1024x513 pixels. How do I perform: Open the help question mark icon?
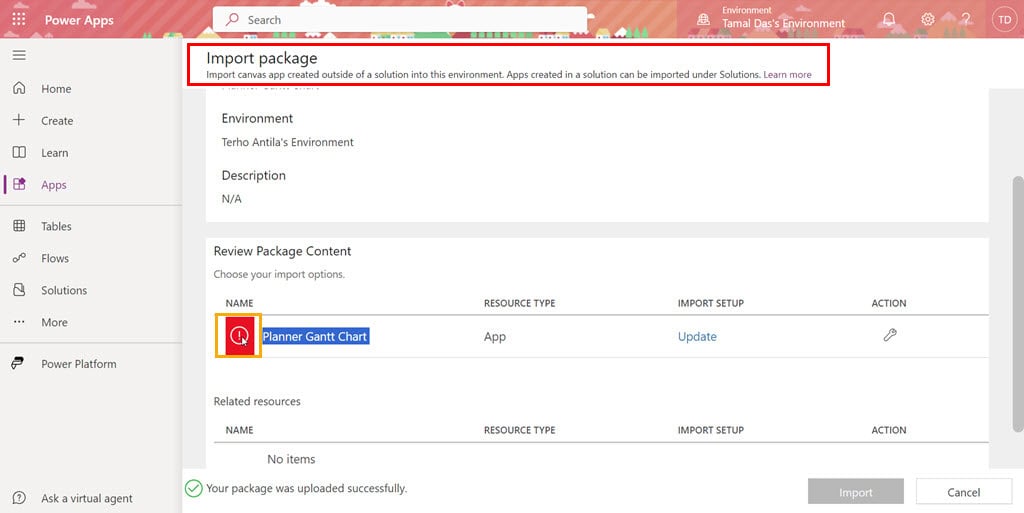pos(965,20)
